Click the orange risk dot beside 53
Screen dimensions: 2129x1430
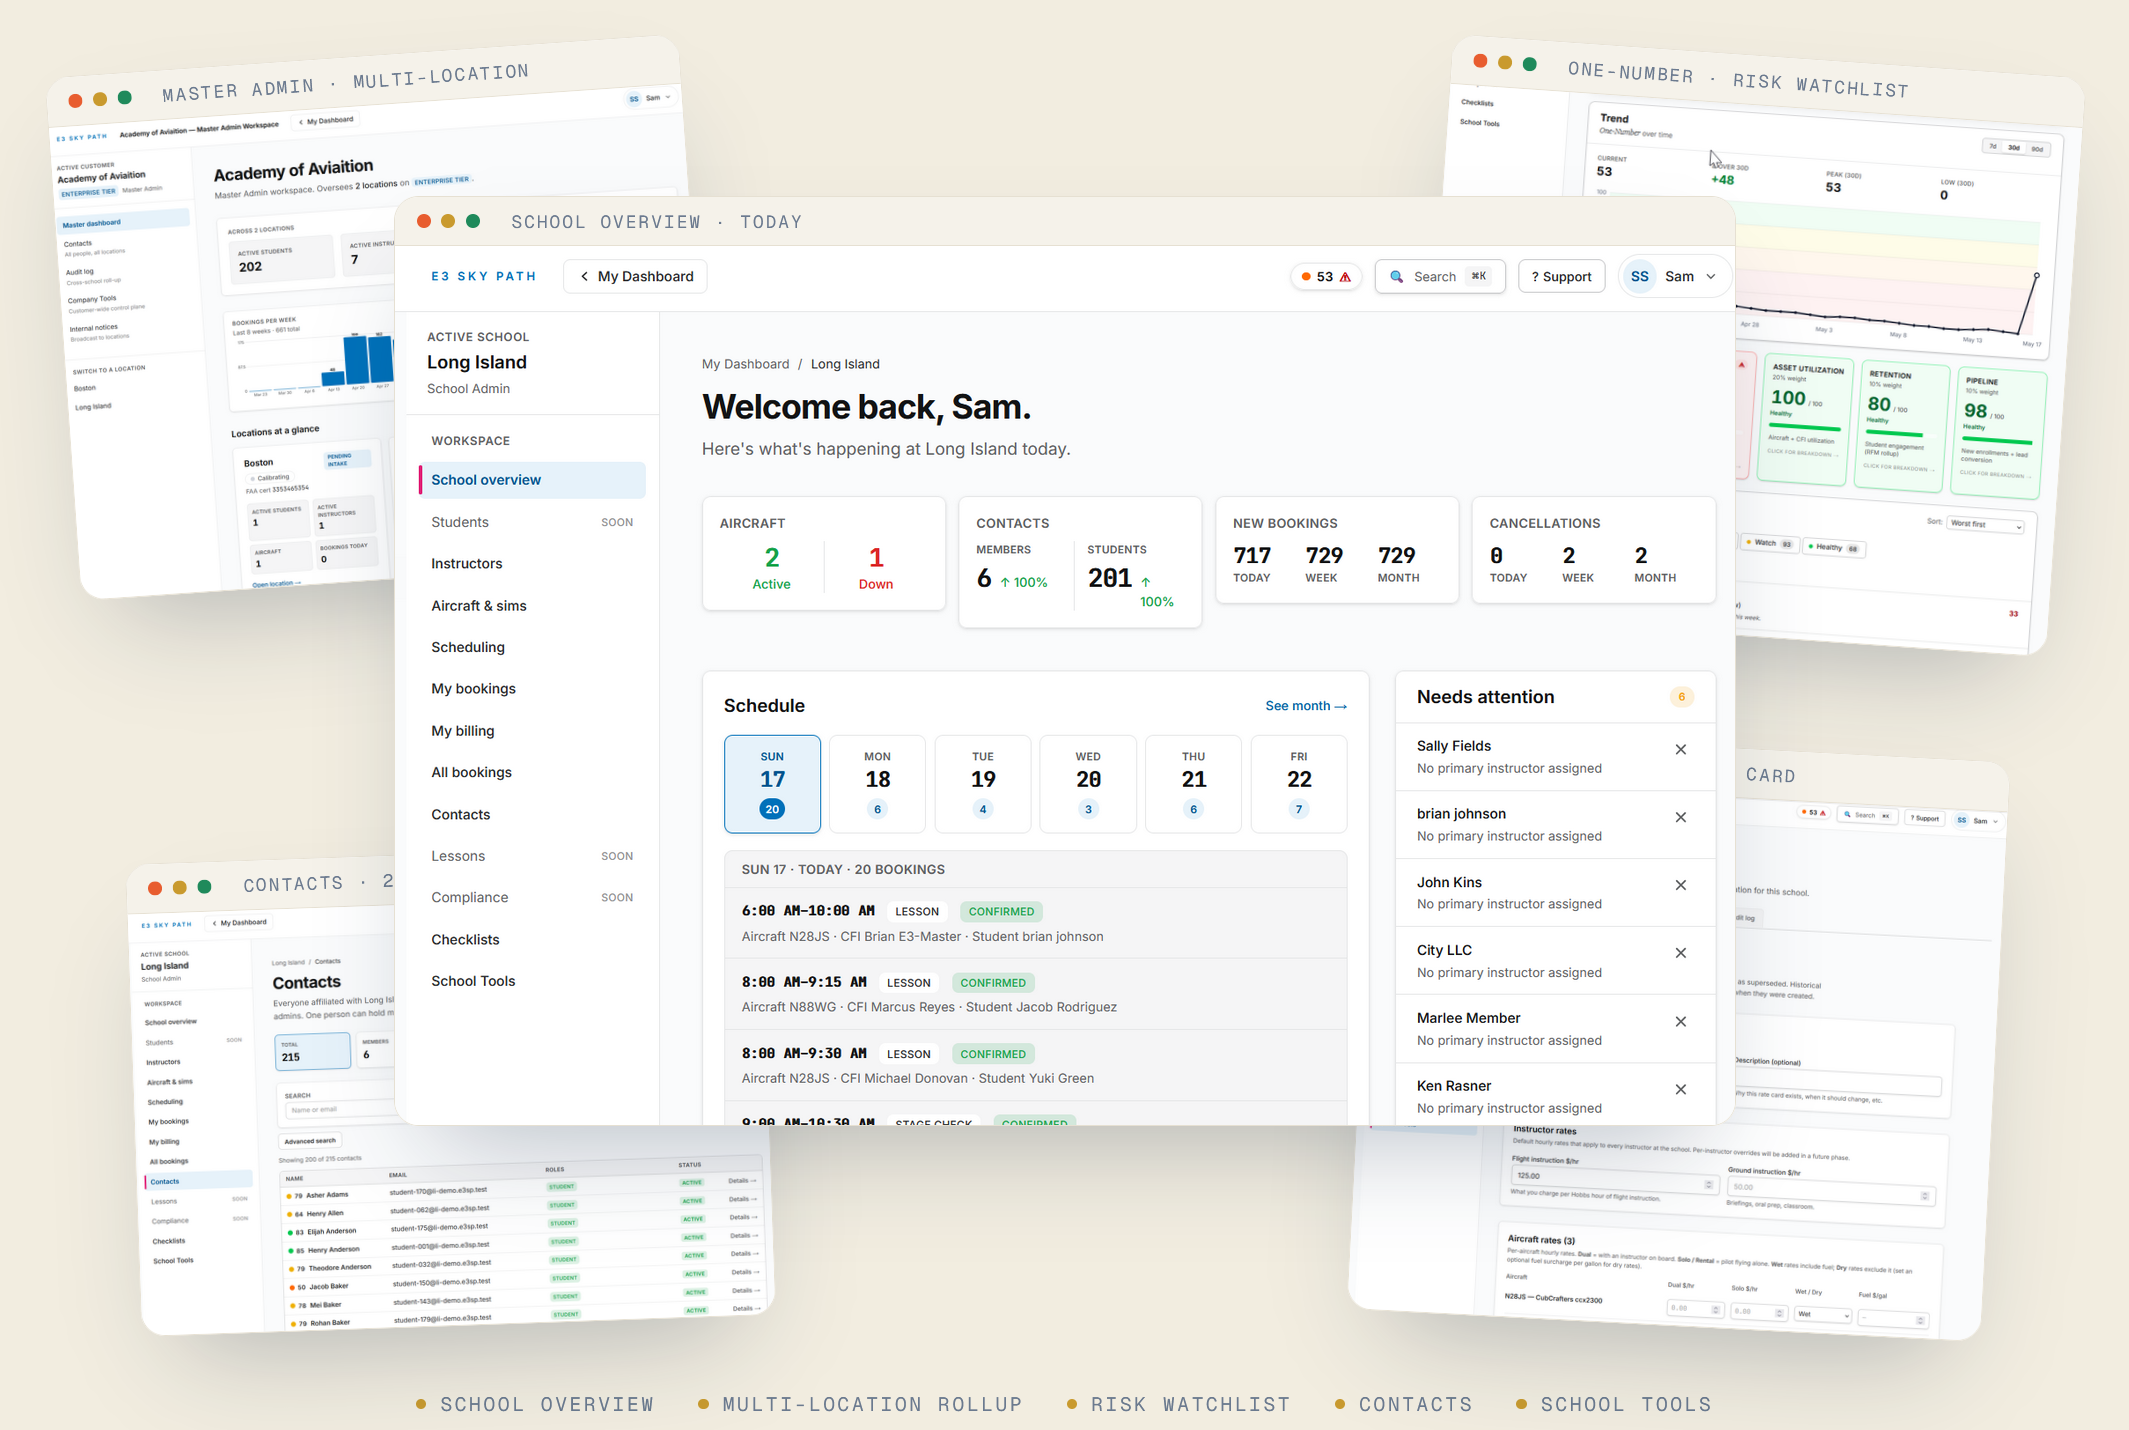point(1306,277)
